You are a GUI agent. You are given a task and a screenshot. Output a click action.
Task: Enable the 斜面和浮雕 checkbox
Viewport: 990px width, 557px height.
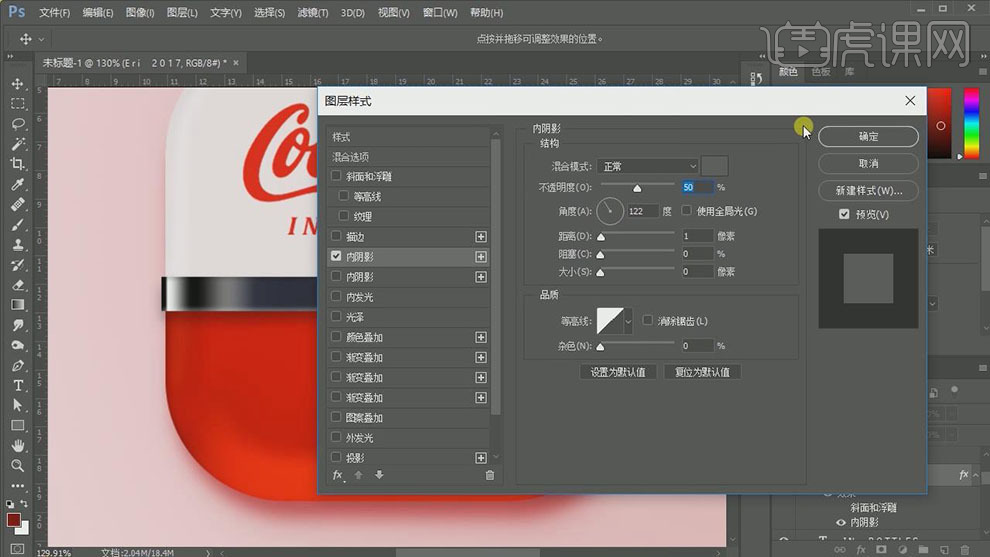(337, 177)
